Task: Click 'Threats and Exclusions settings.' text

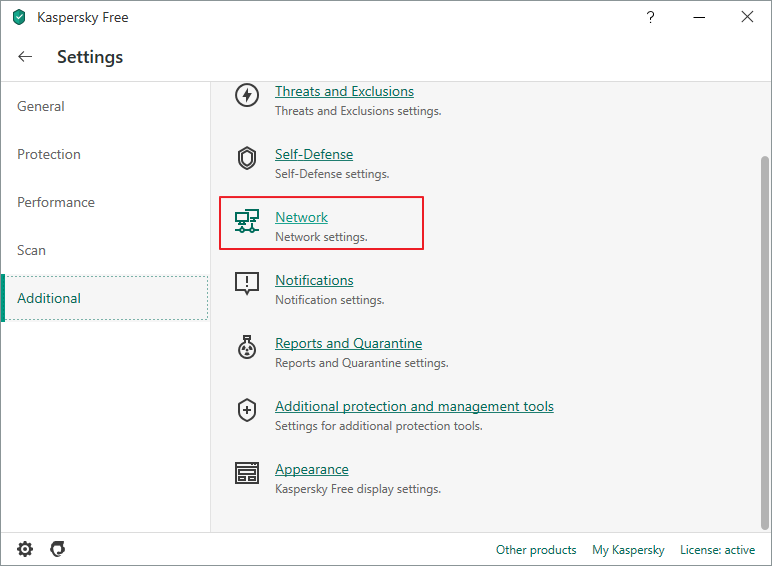Action: [358, 111]
